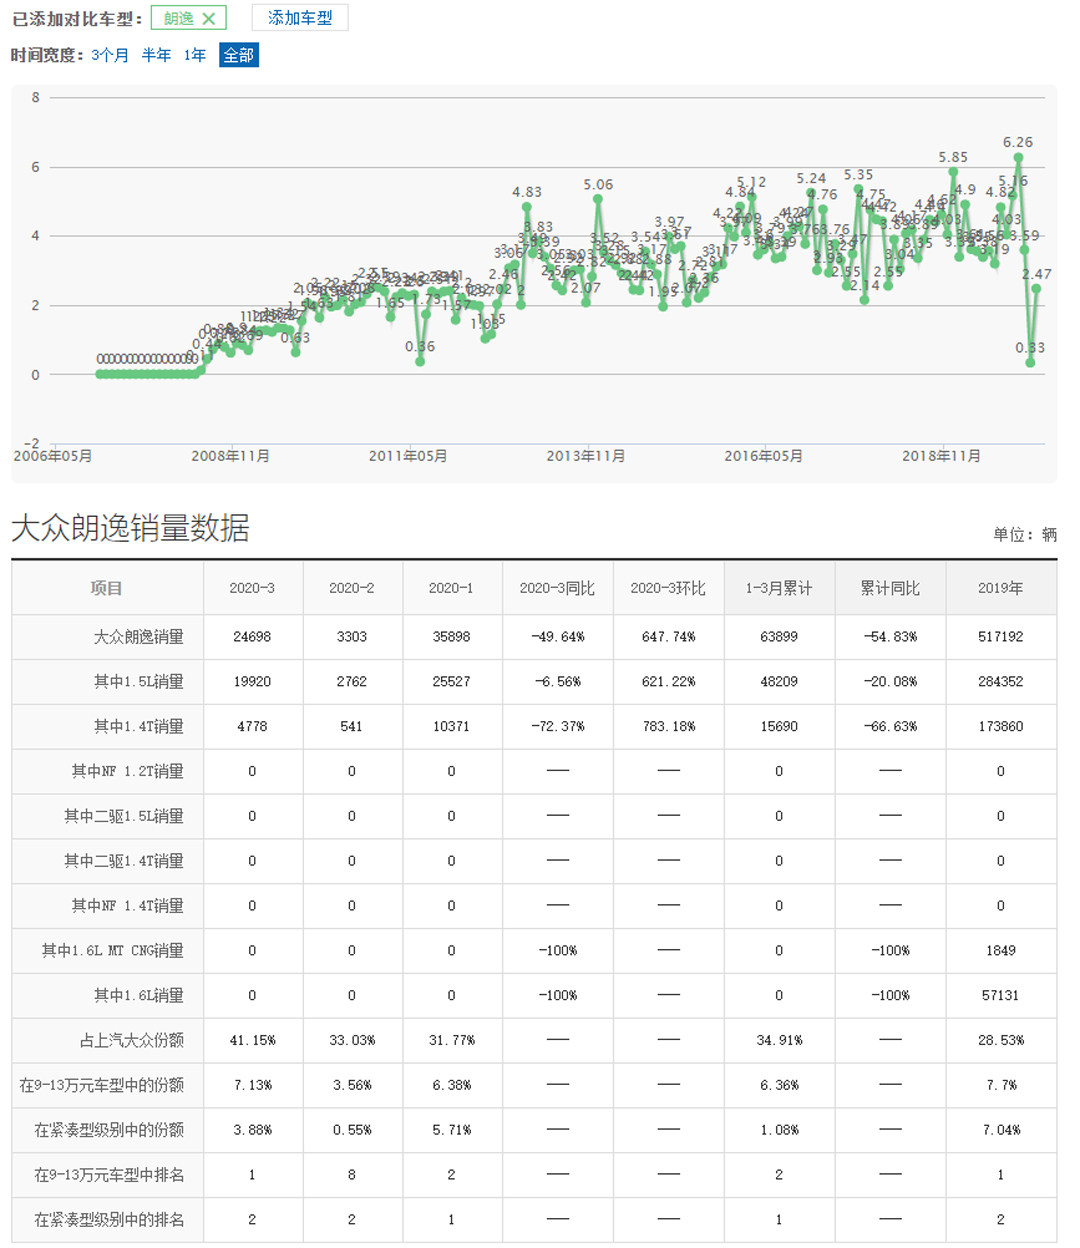Choose the 1年 time range
The height and width of the screenshot is (1248, 1080).
195,55
